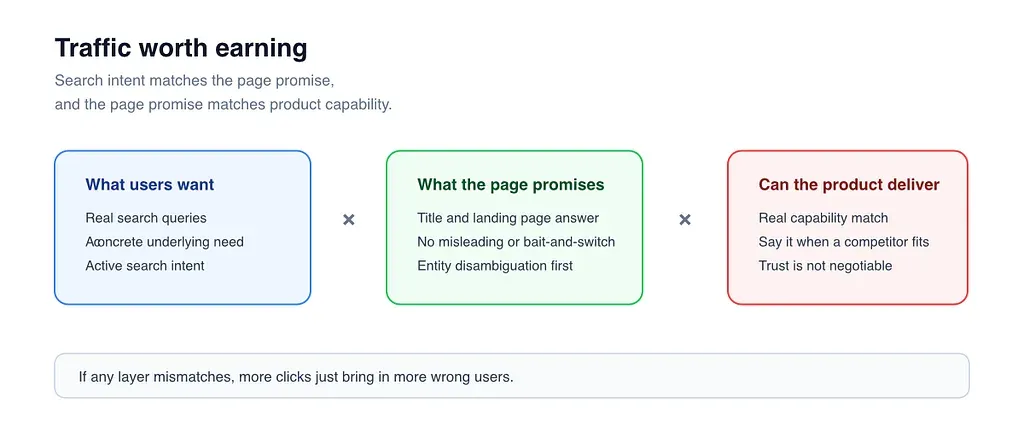Click 'Say it when a competitor fits'

(x=844, y=242)
